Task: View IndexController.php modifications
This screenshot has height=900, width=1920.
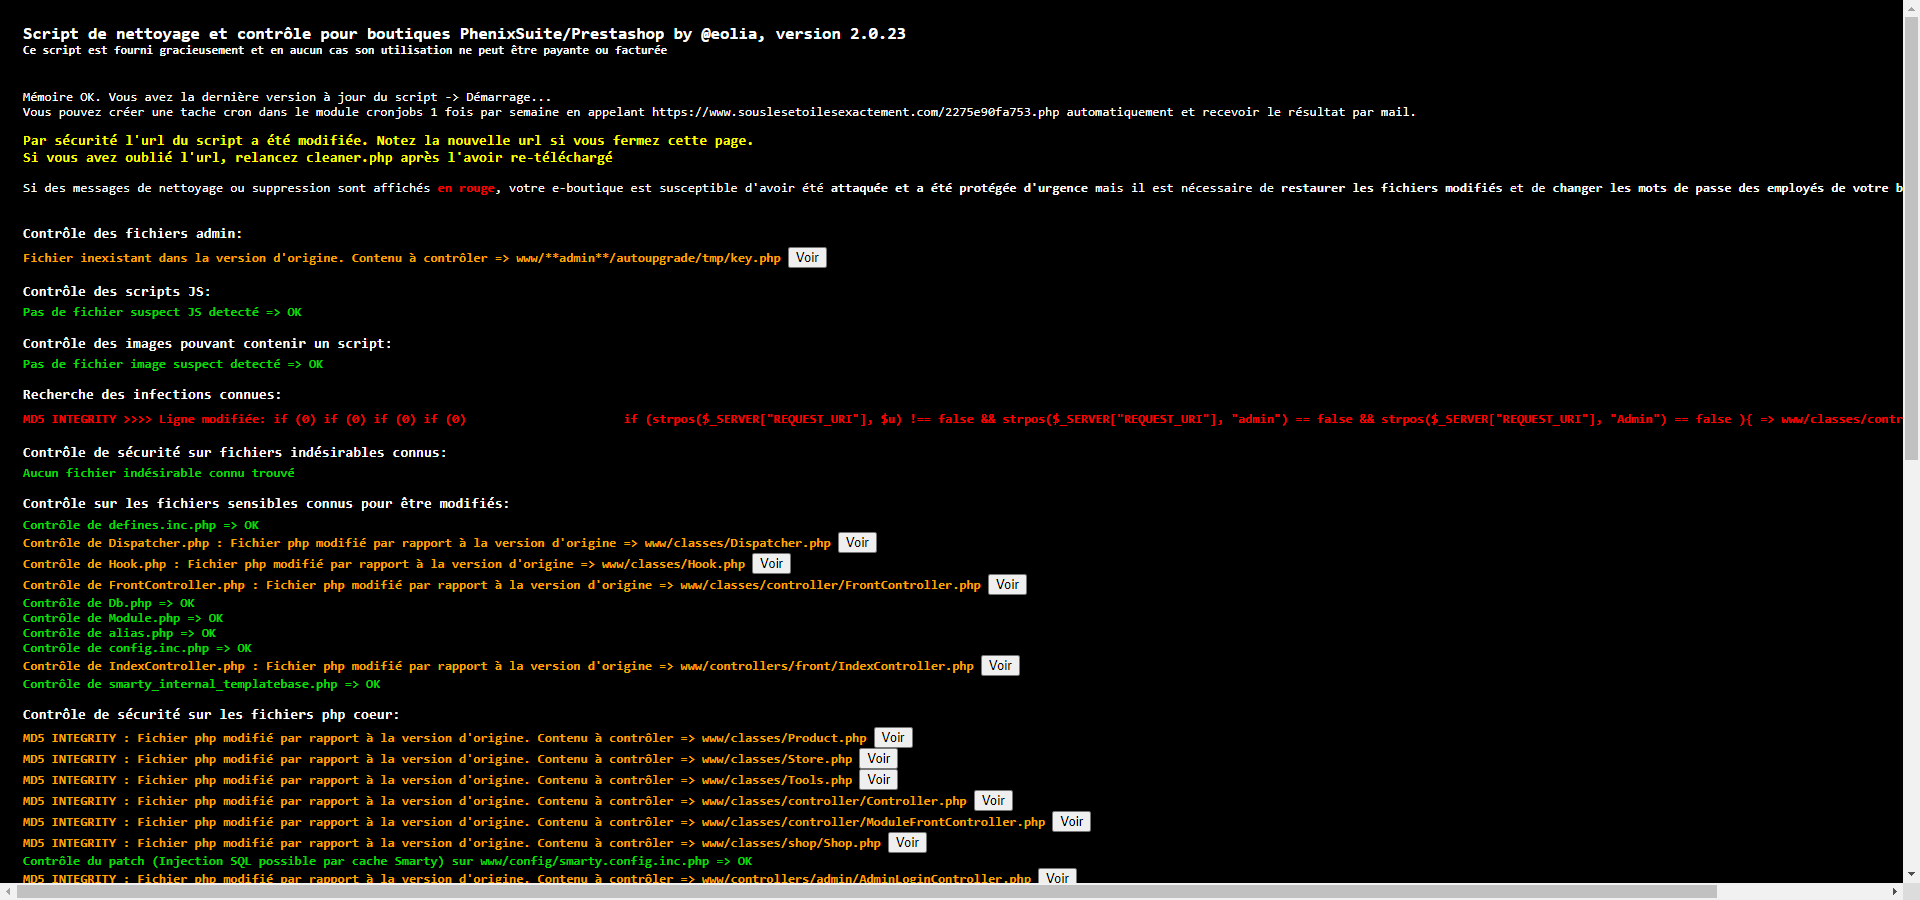Action: (1000, 666)
